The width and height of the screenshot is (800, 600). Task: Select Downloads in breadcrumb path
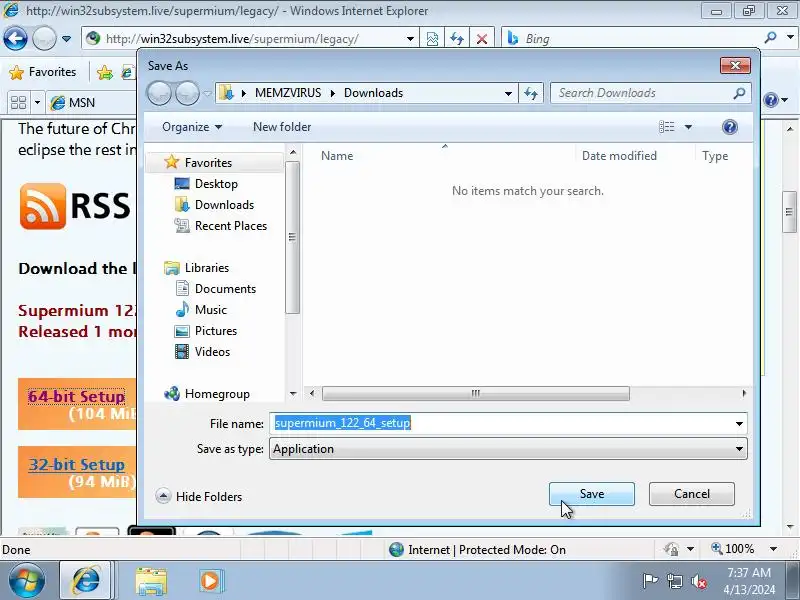[373, 93]
